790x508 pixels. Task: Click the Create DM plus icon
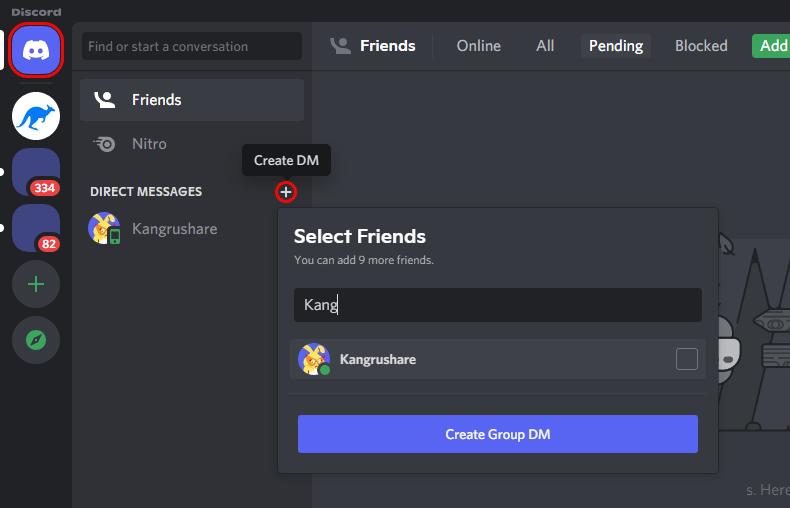pos(286,191)
